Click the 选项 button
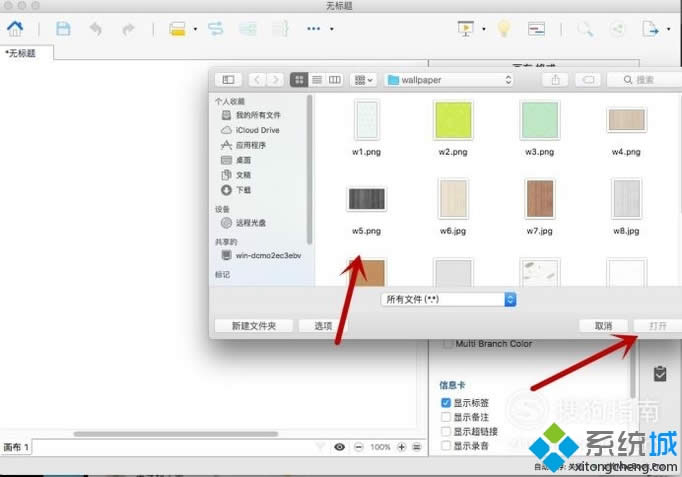 [x=323, y=326]
